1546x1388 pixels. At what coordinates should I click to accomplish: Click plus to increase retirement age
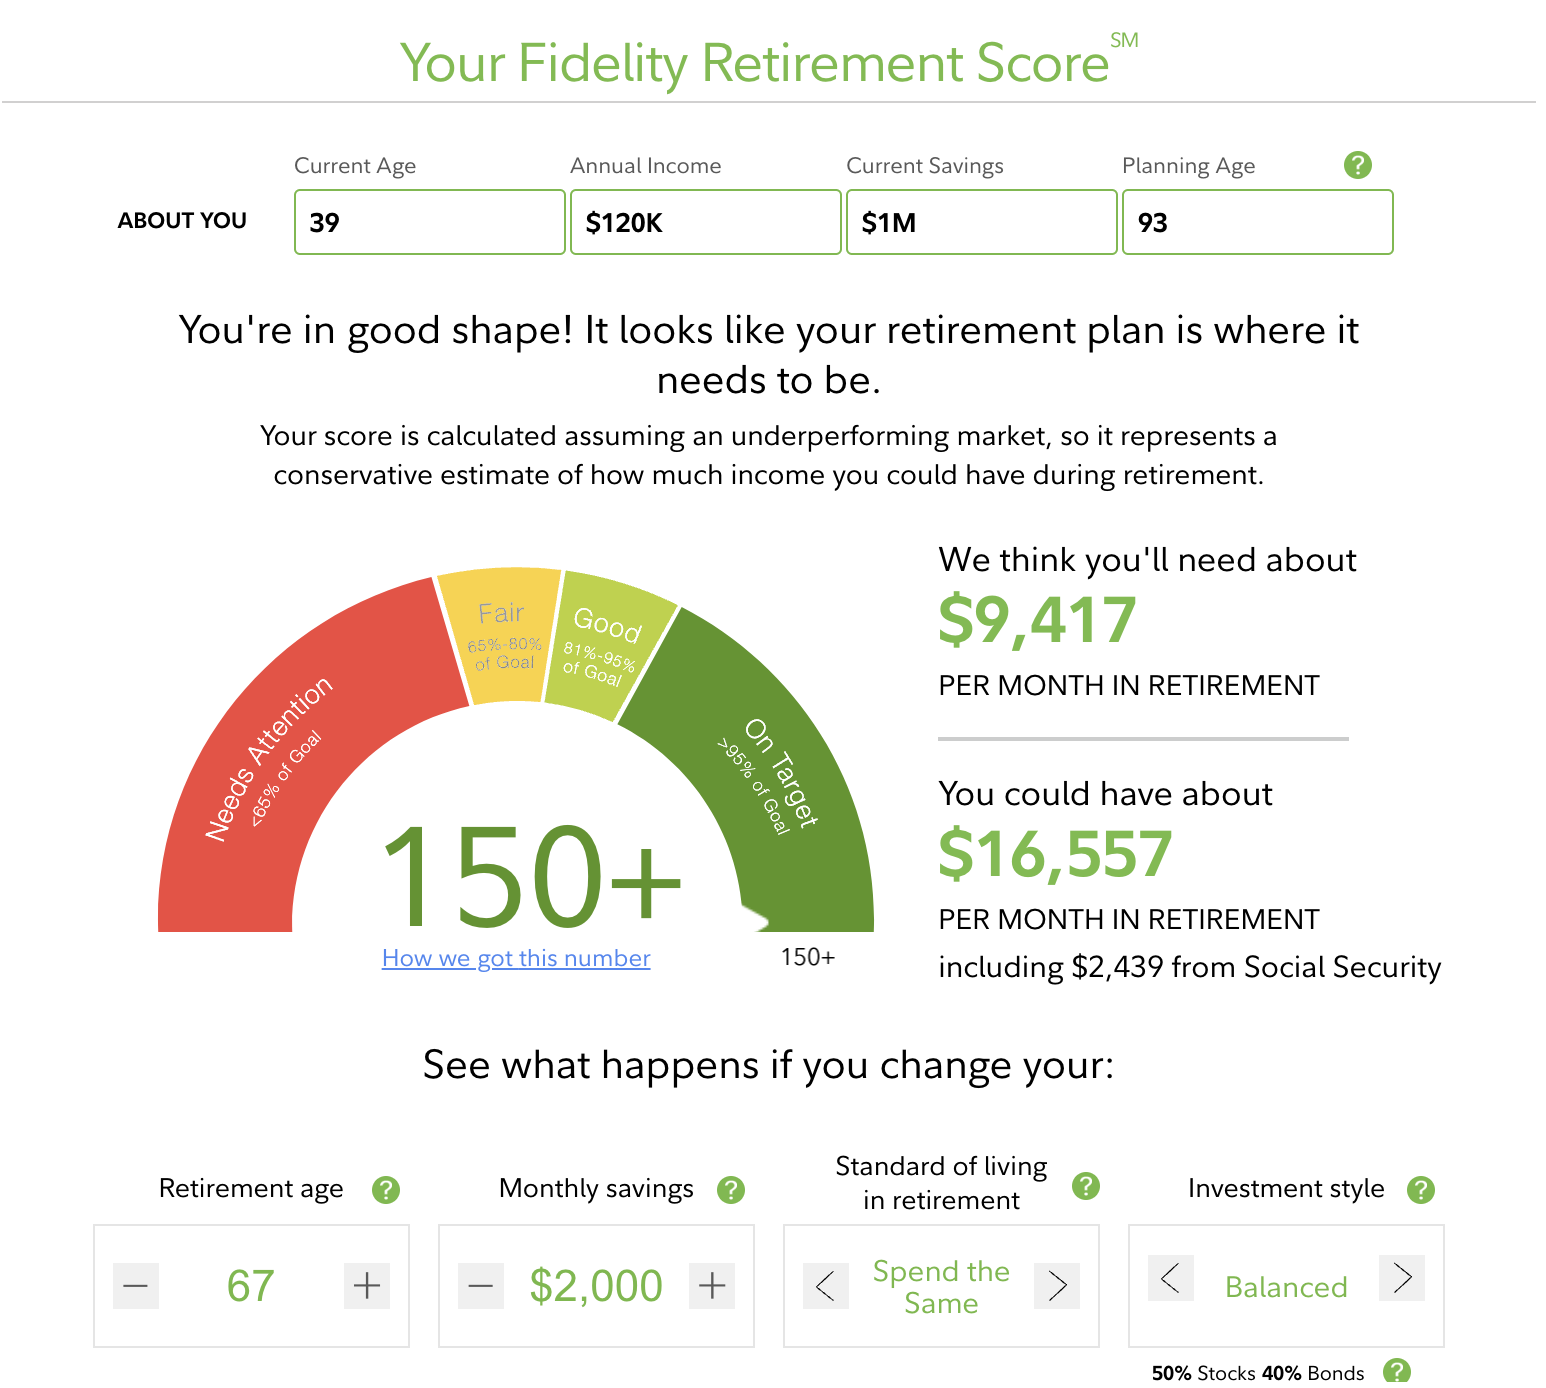366,1286
